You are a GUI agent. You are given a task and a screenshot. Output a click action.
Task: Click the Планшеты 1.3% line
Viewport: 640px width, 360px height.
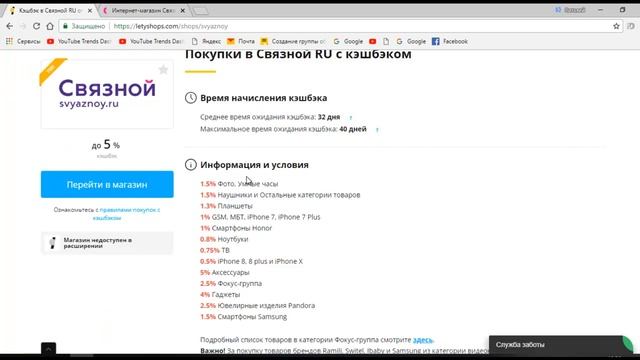pos(226,206)
